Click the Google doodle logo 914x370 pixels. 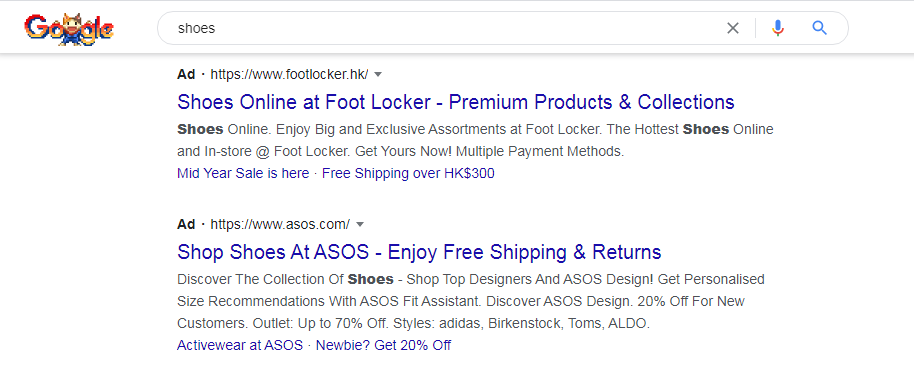point(69,28)
